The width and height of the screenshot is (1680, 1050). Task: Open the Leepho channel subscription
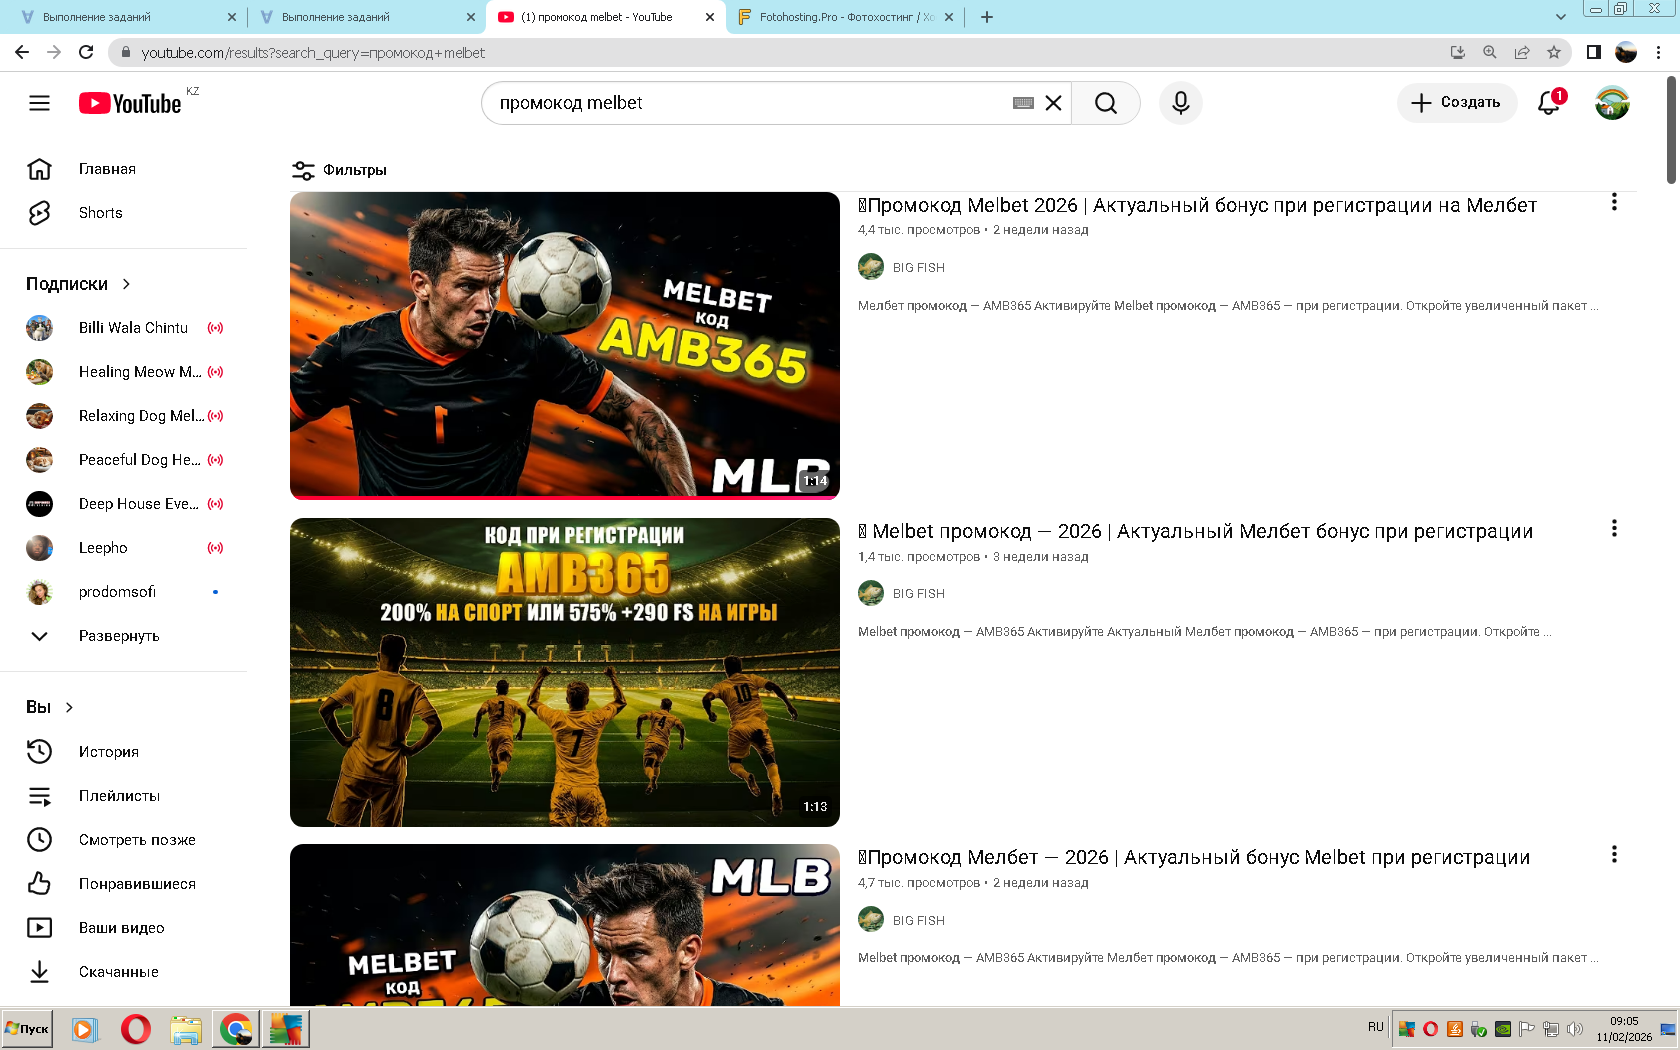[123, 548]
